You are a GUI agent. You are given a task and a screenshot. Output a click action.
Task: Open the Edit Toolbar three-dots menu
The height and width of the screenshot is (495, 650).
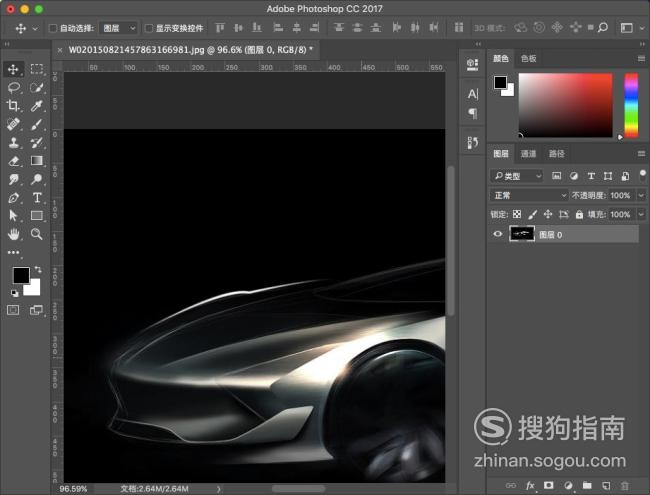[x=13, y=252]
